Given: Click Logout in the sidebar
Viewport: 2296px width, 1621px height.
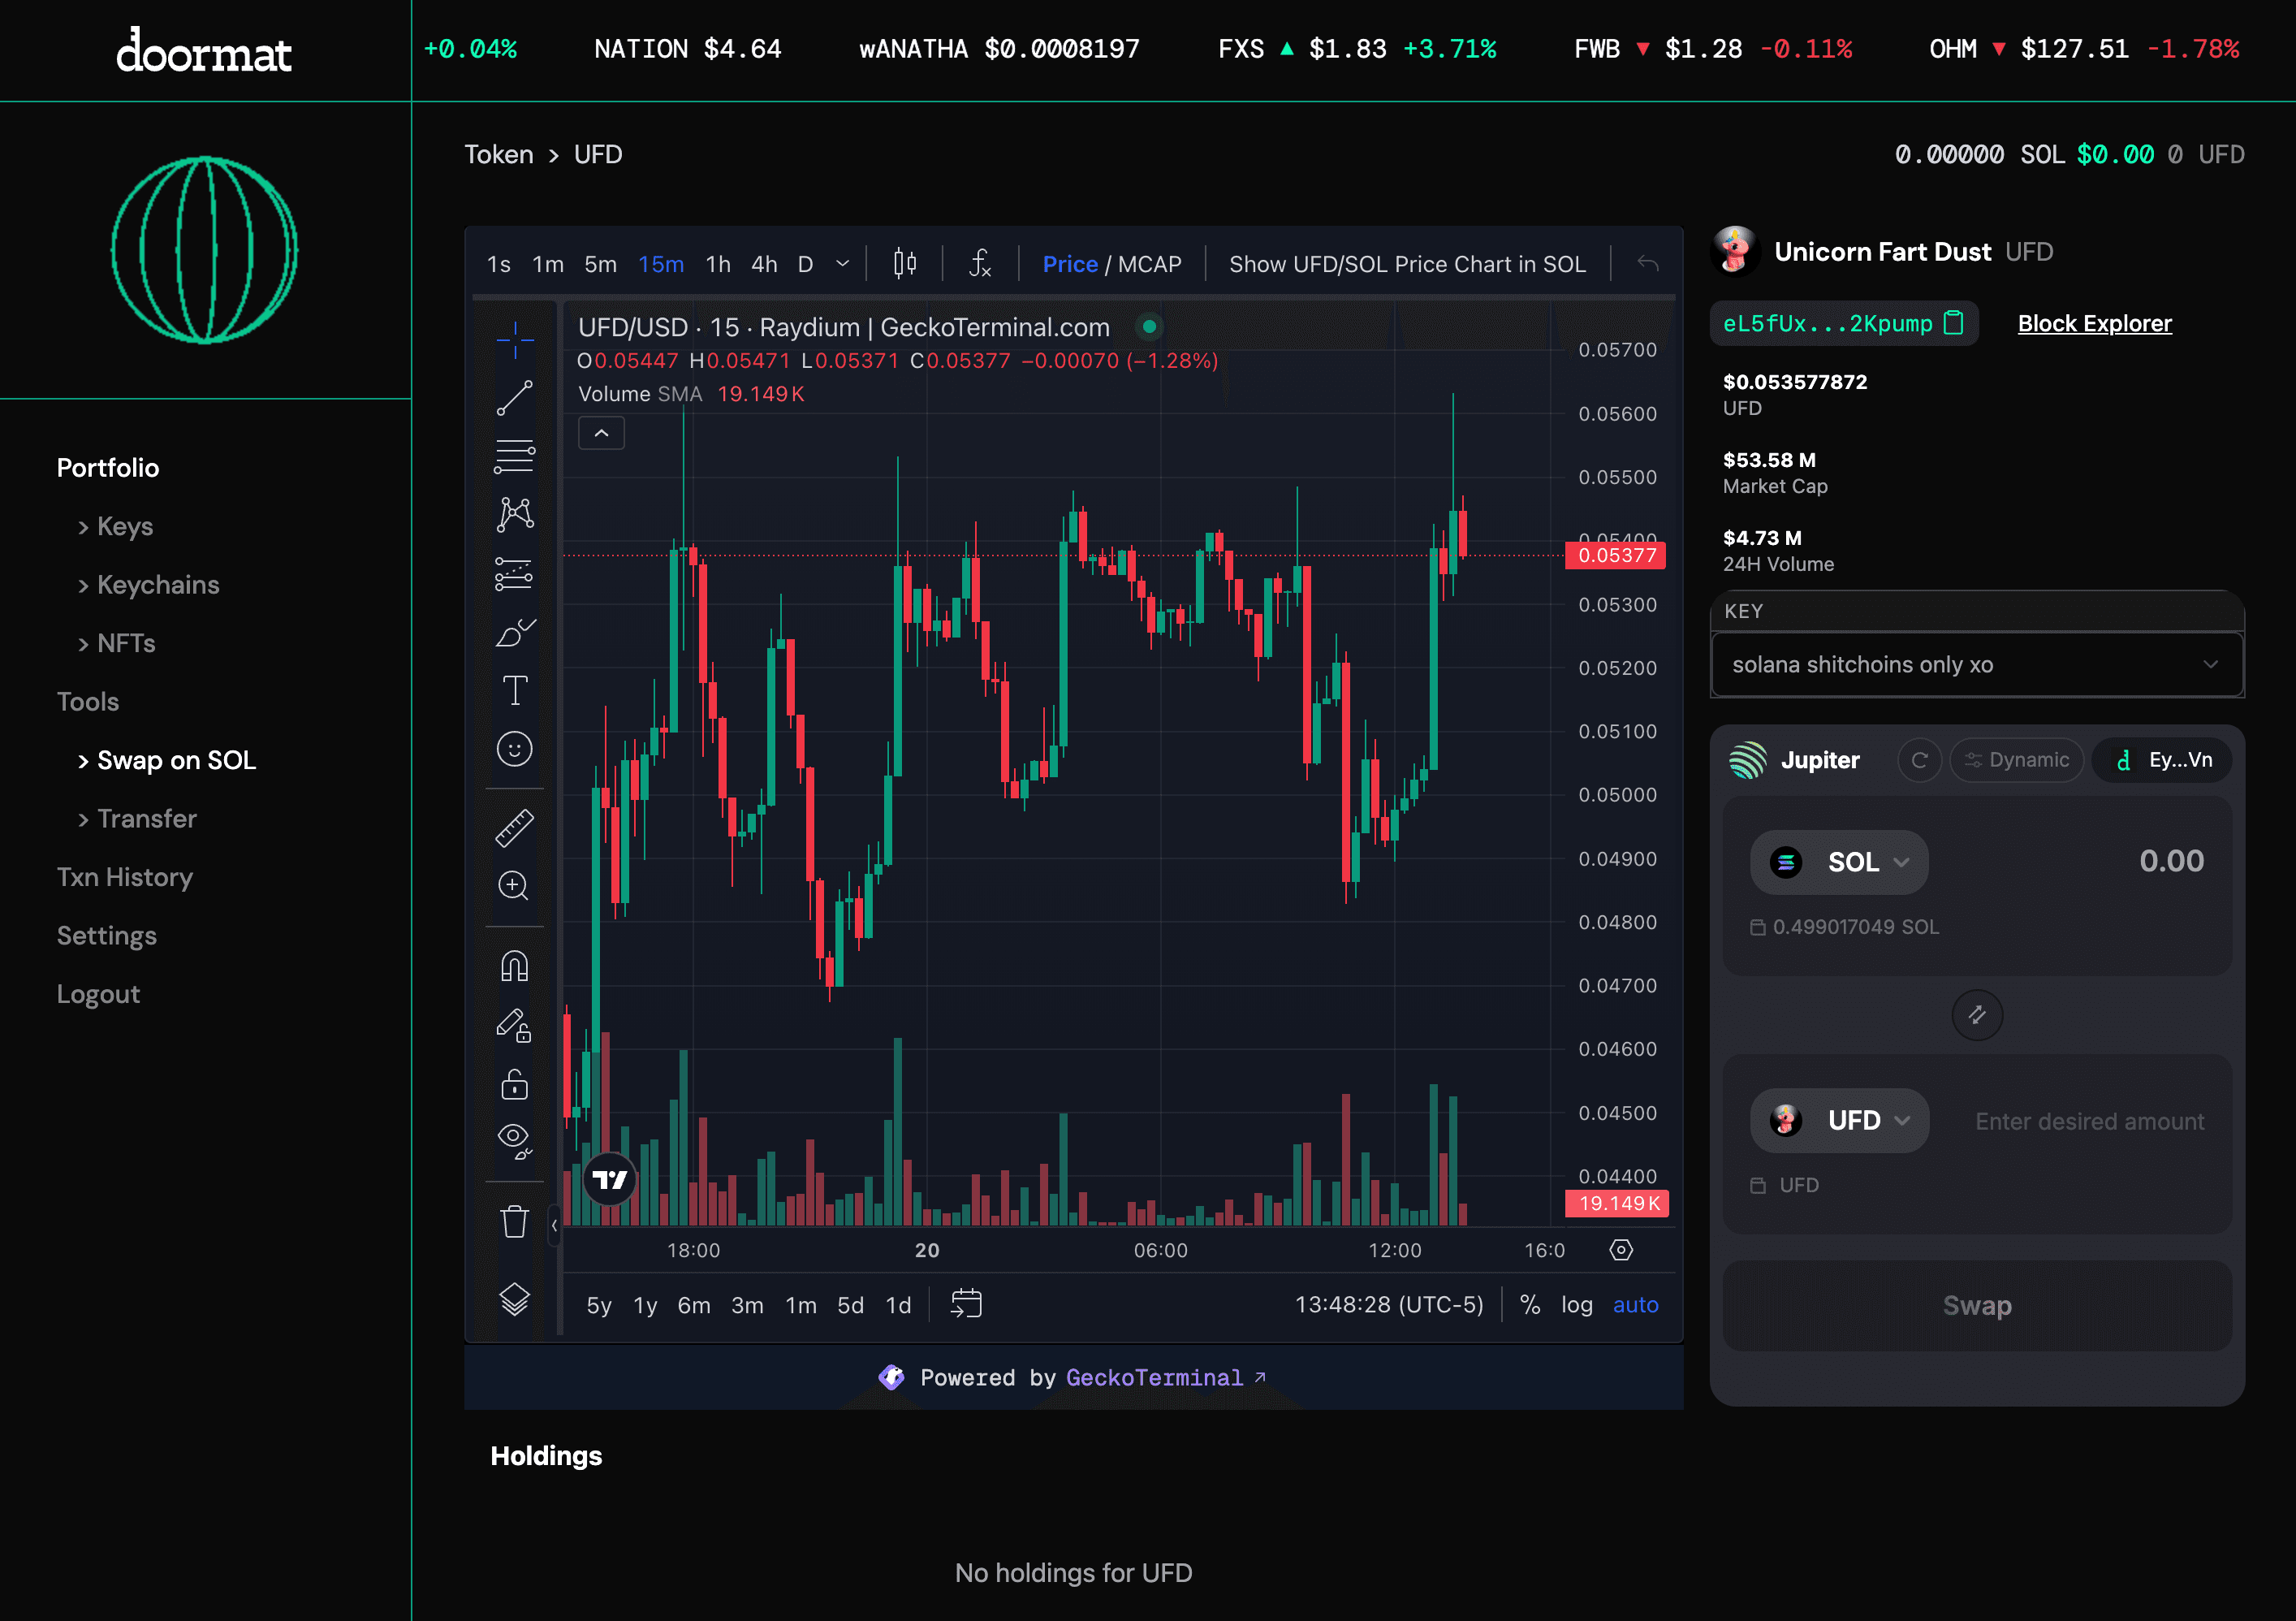Looking at the screenshot, I should pyautogui.click(x=98, y=994).
